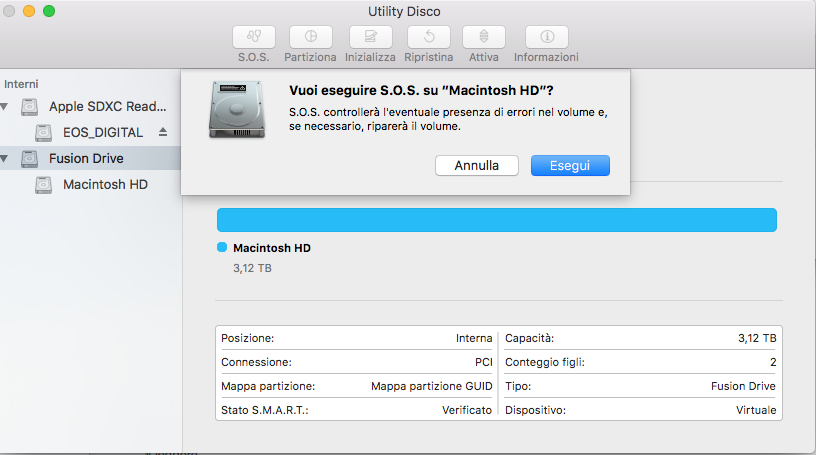Click the Capacità value 3,12 TB
The width and height of the screenshot is (816, 455).
pyautogui.click(x=757, y=338)
